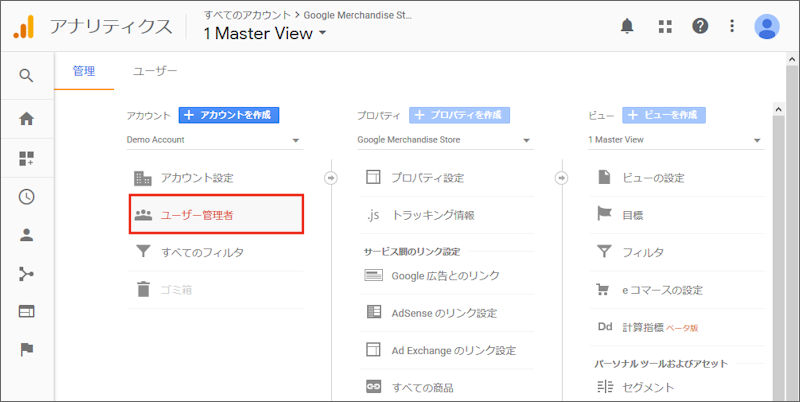Click the funnel icon beside すべてのフィルタ

[x=143, y=252]
